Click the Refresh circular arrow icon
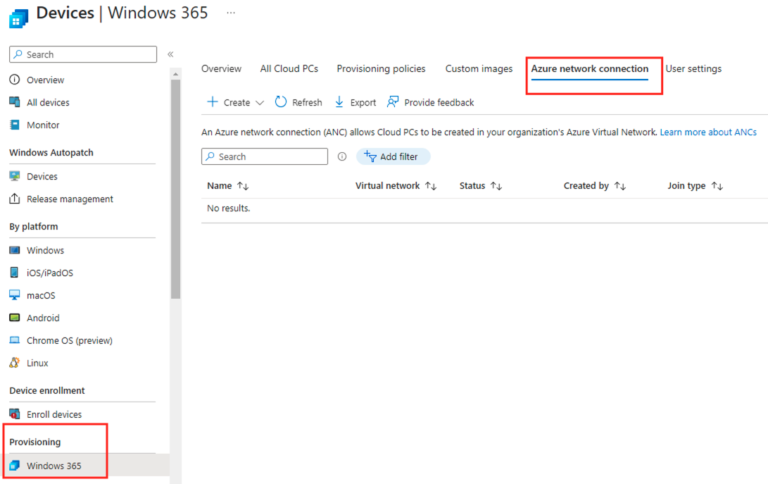768x484 pixels. tap(281, 102)
